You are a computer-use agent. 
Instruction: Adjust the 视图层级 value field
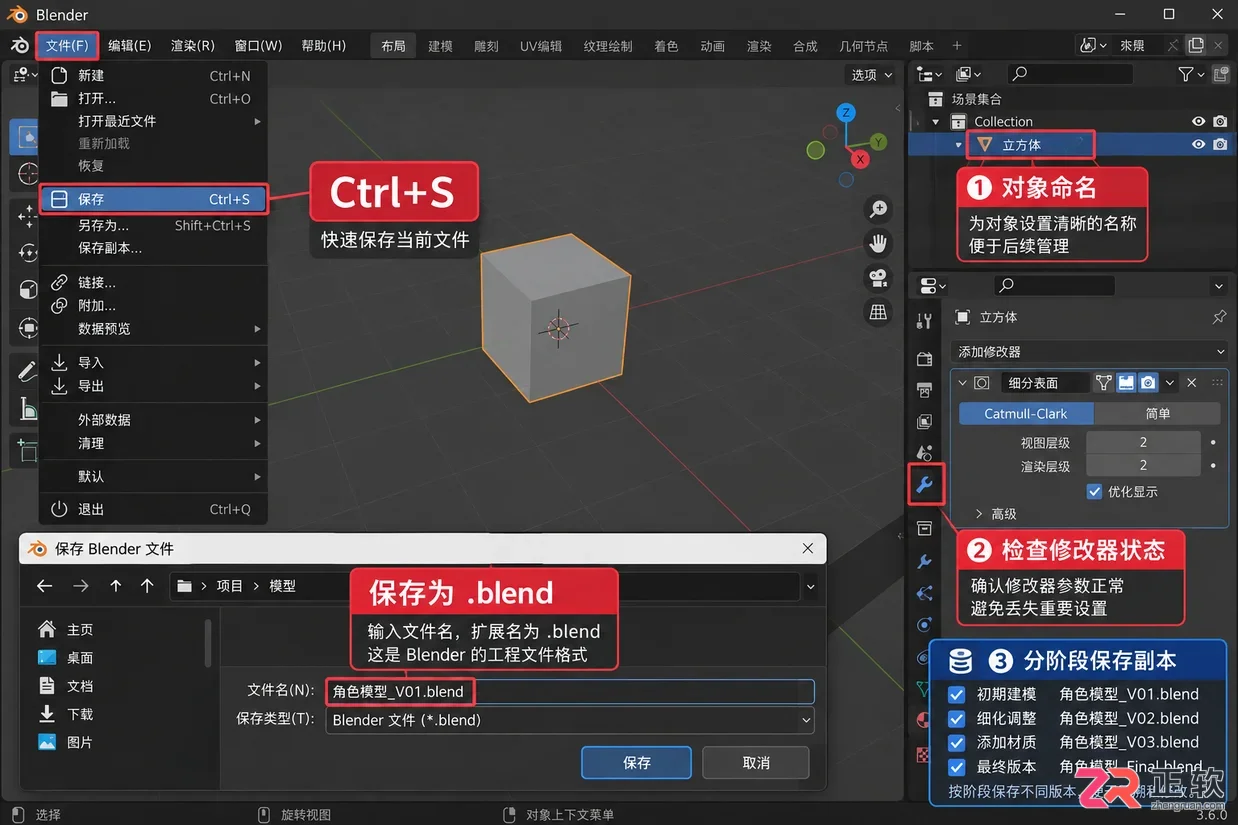[x=1143, y=442]
